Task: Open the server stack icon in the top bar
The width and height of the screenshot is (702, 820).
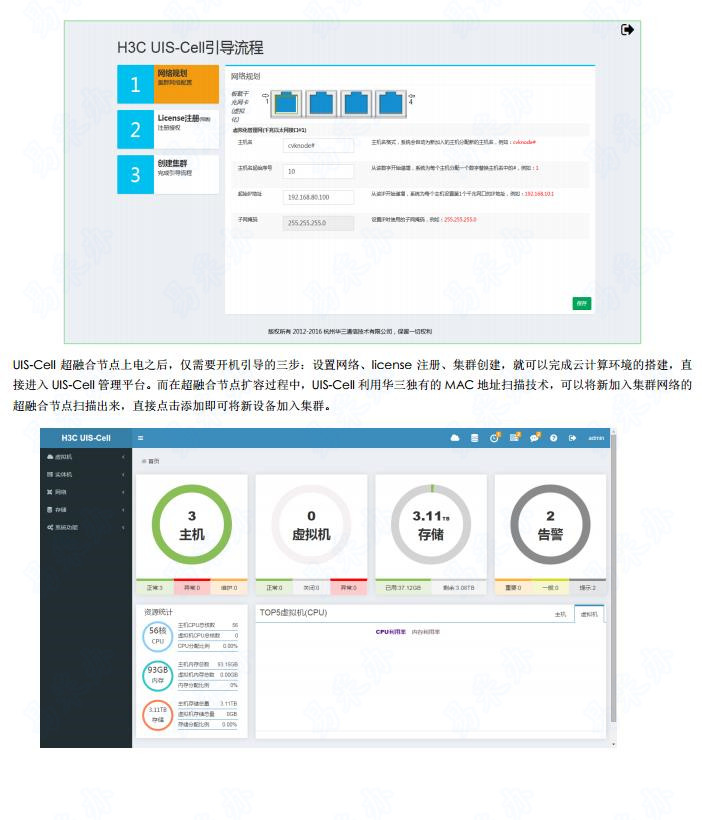Action: pos(474,438)
